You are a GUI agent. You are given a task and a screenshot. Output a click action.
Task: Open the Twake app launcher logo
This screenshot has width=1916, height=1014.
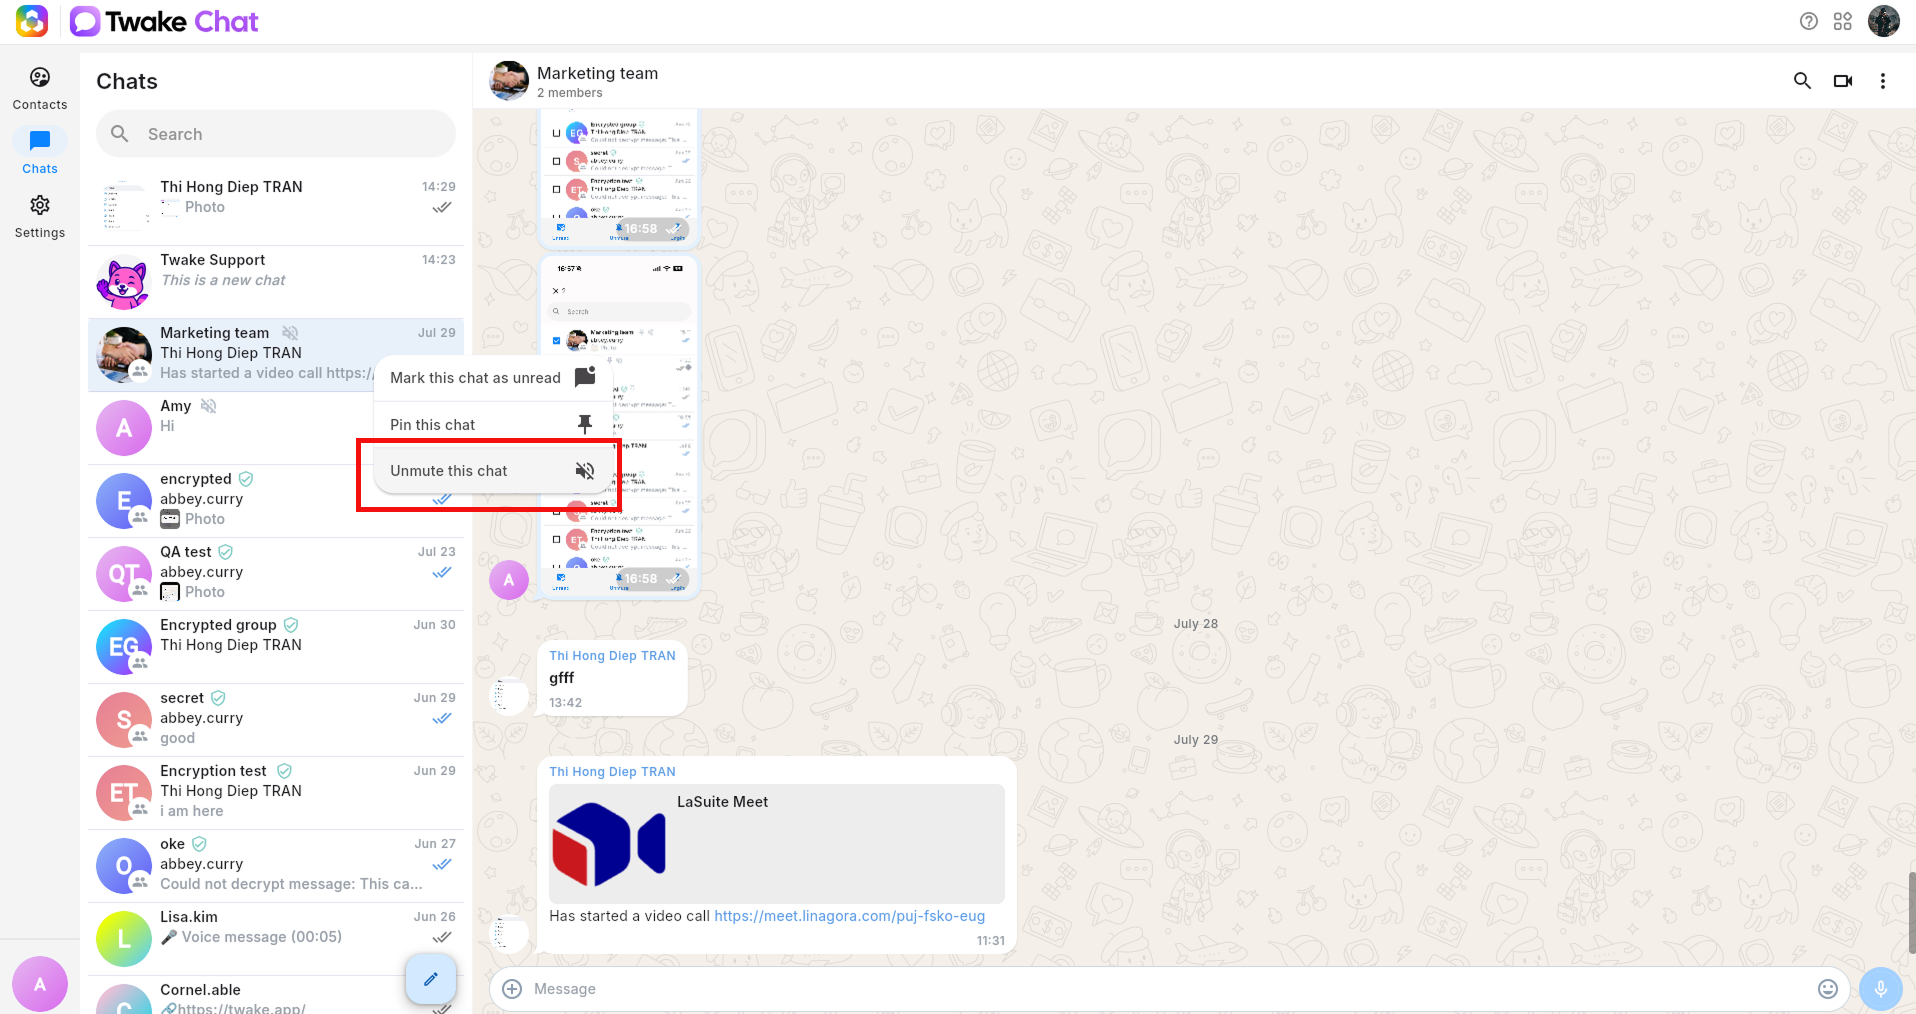32,21
